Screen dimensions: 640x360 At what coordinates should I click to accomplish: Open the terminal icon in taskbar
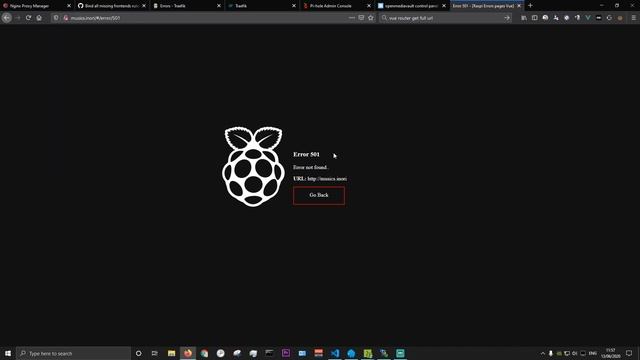[x=269, y=353]
